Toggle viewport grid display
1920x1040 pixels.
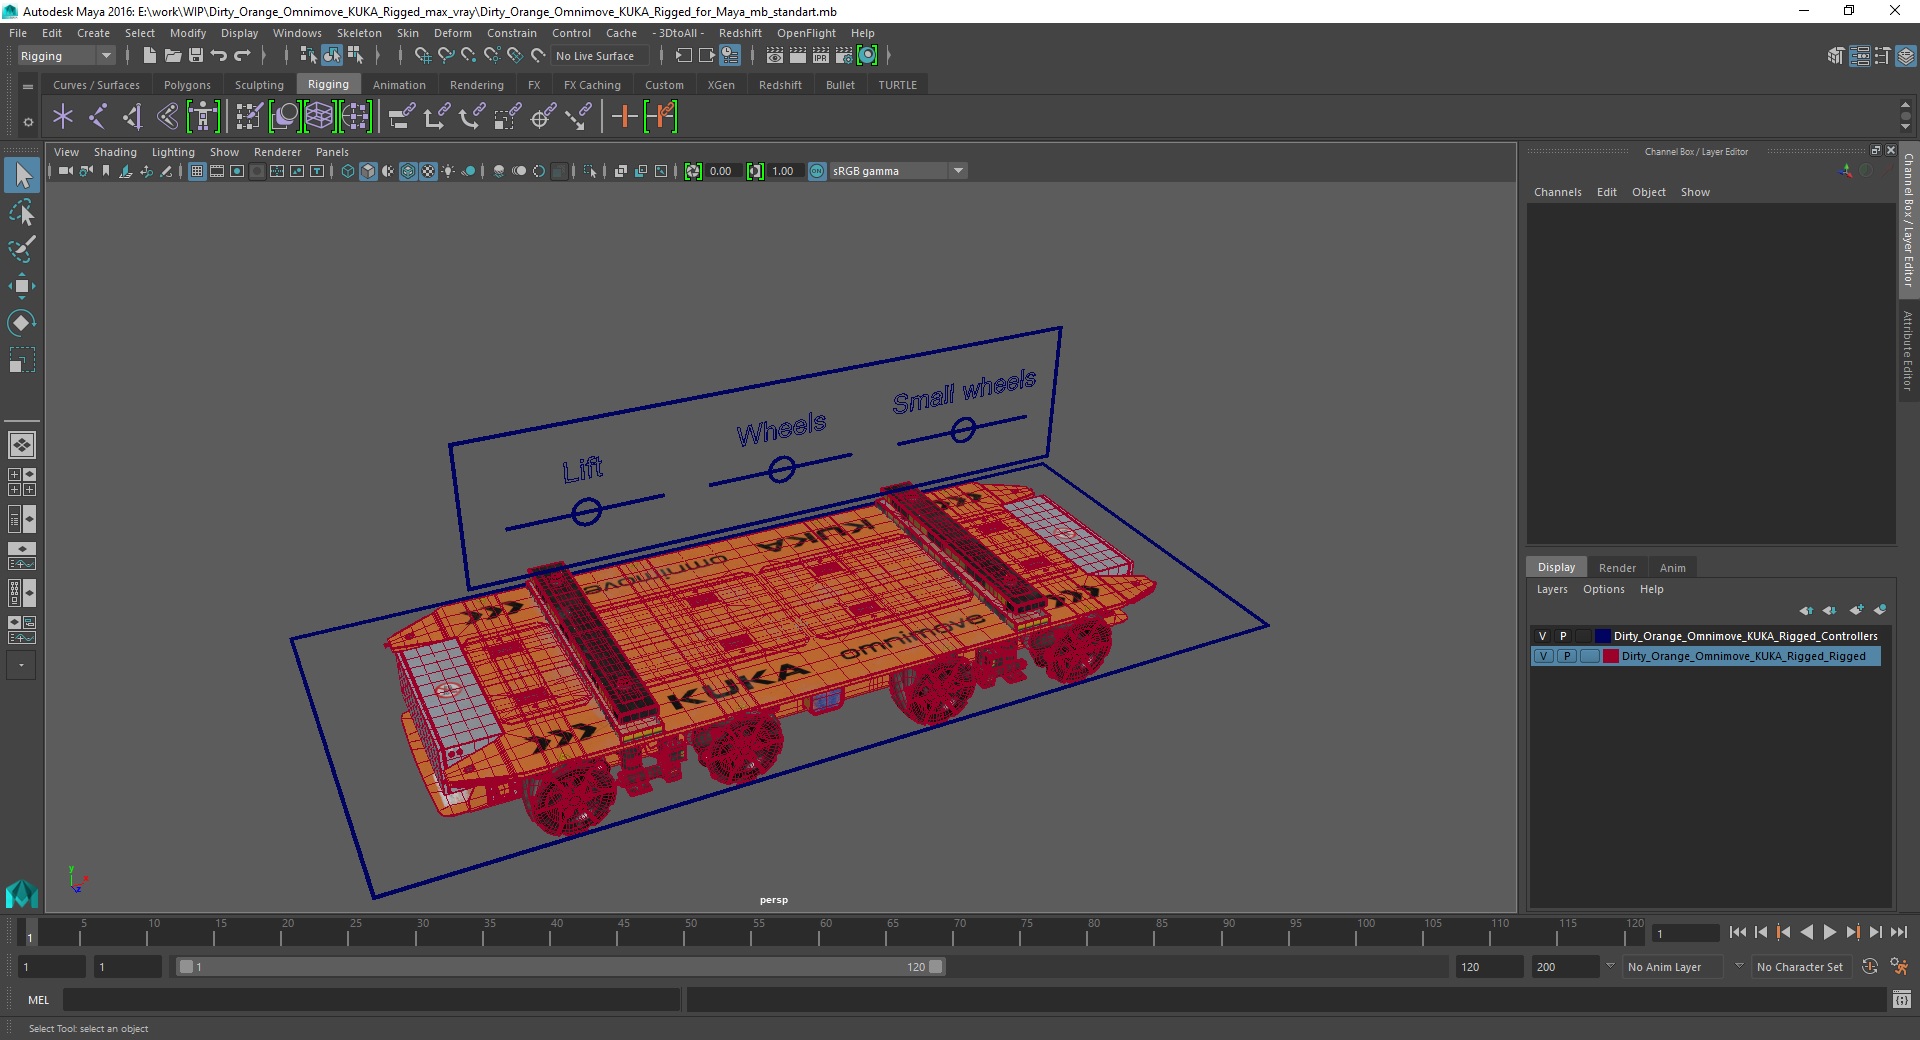(197, 171)
